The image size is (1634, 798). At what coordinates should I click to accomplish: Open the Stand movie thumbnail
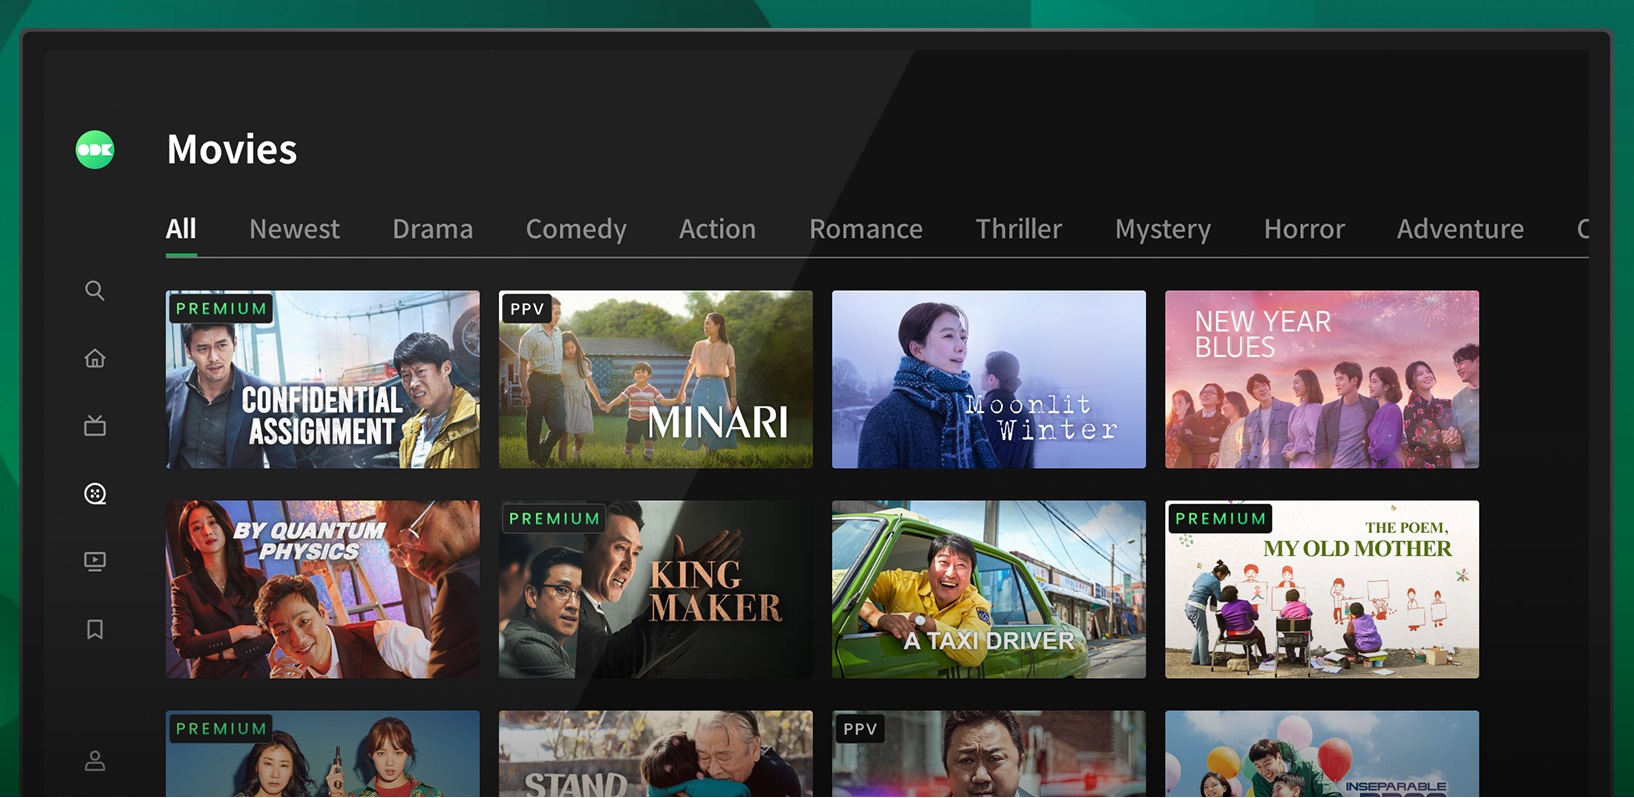656,754
